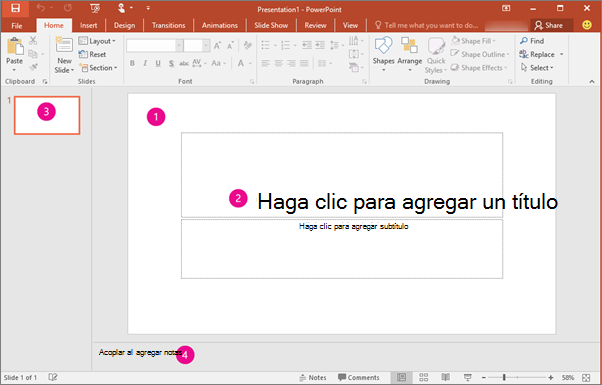Open the Layout dropdown
This screenshot has height=385, width=602.
[x=97, y=41]
